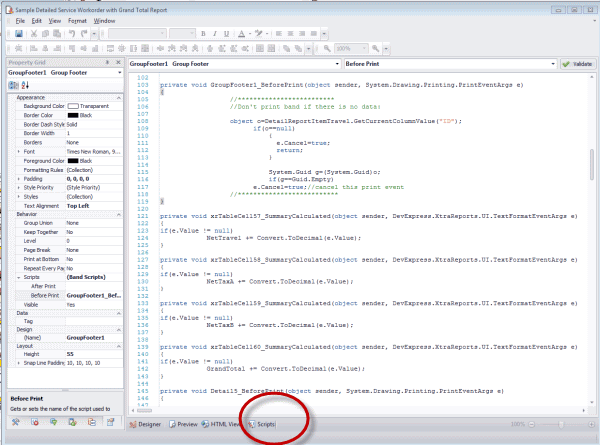Switch to HTML View tab
Screen dimensions: 600x445
pos(221,424)
